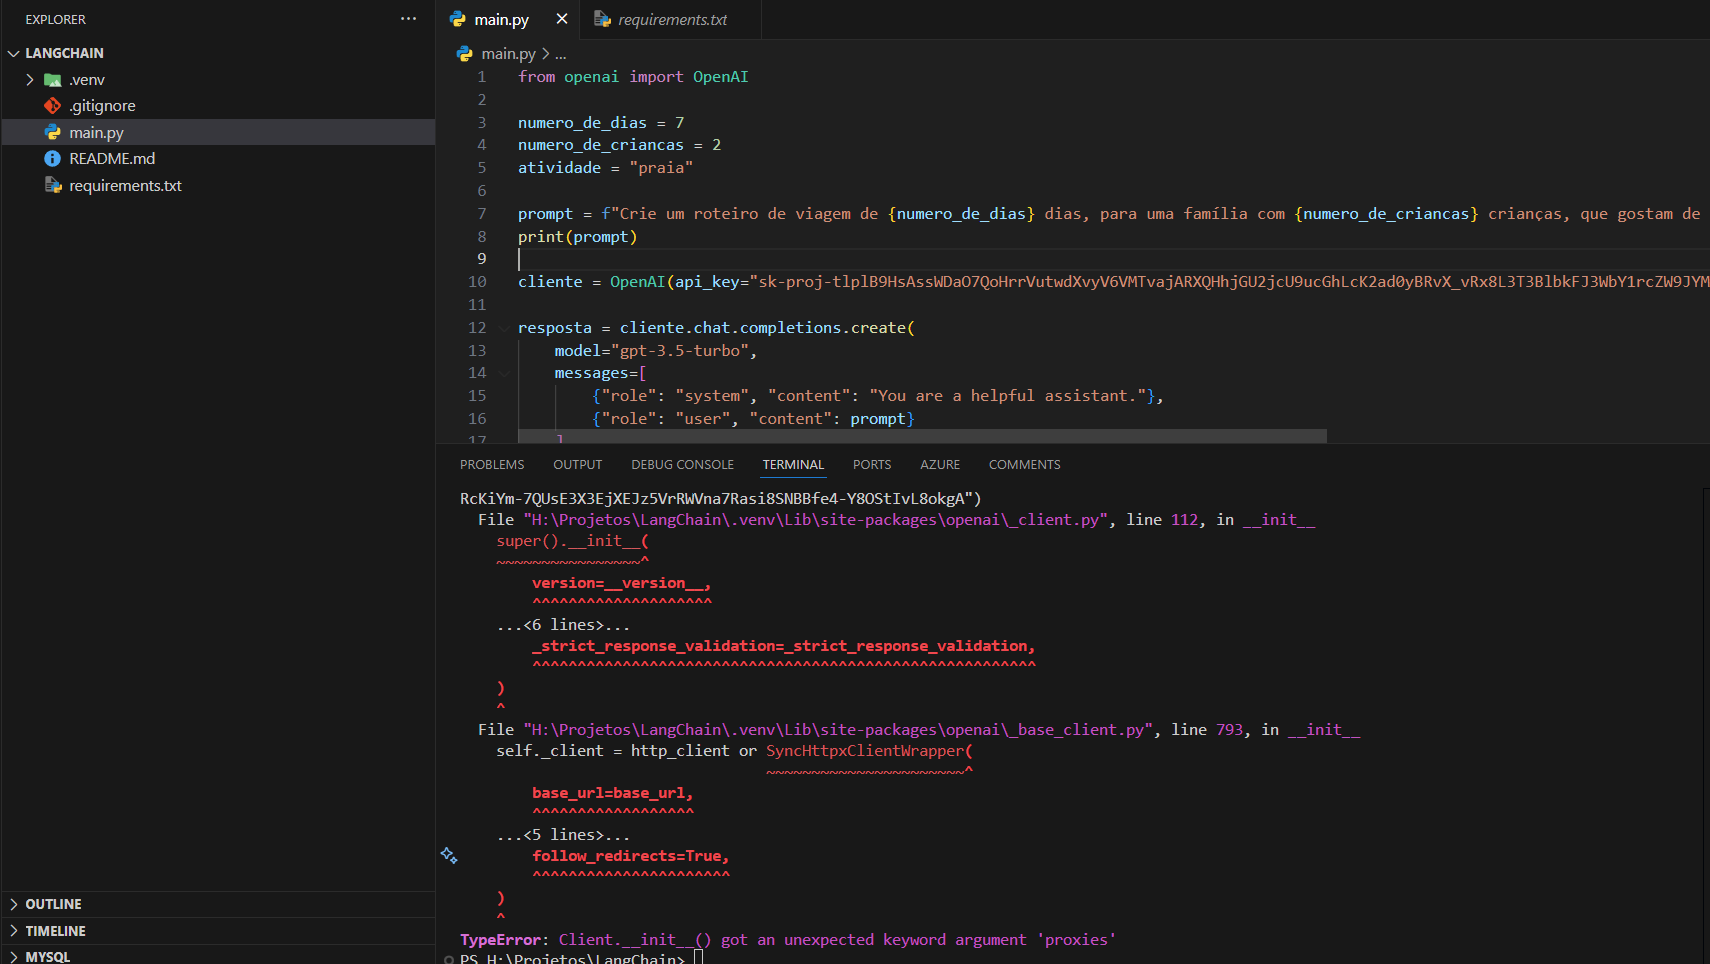This screenshot has width=1710, height=964.
Task: Click 'version=__version__,' in terminal
Action: (622, 583)
